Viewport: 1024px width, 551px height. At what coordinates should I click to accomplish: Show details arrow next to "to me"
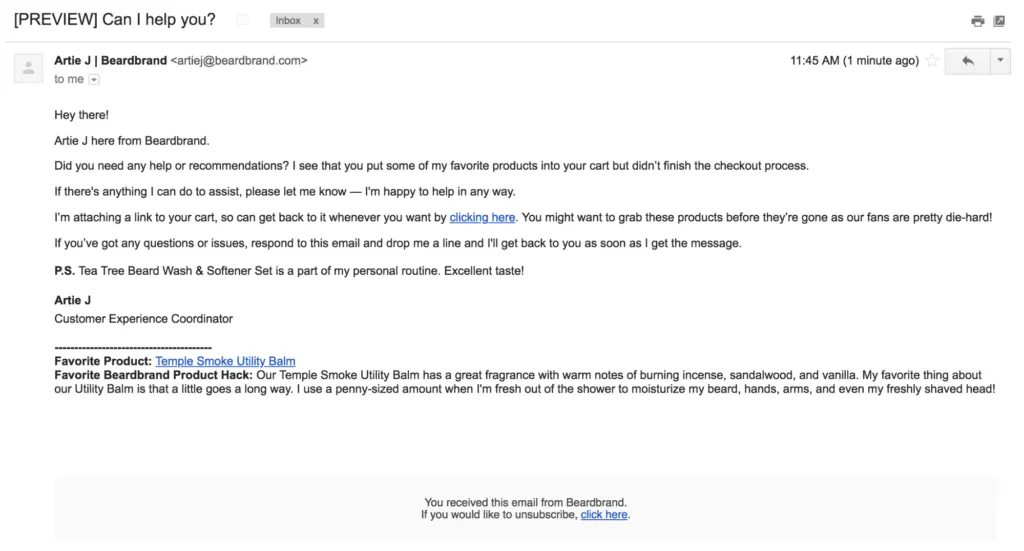(94, 80)
